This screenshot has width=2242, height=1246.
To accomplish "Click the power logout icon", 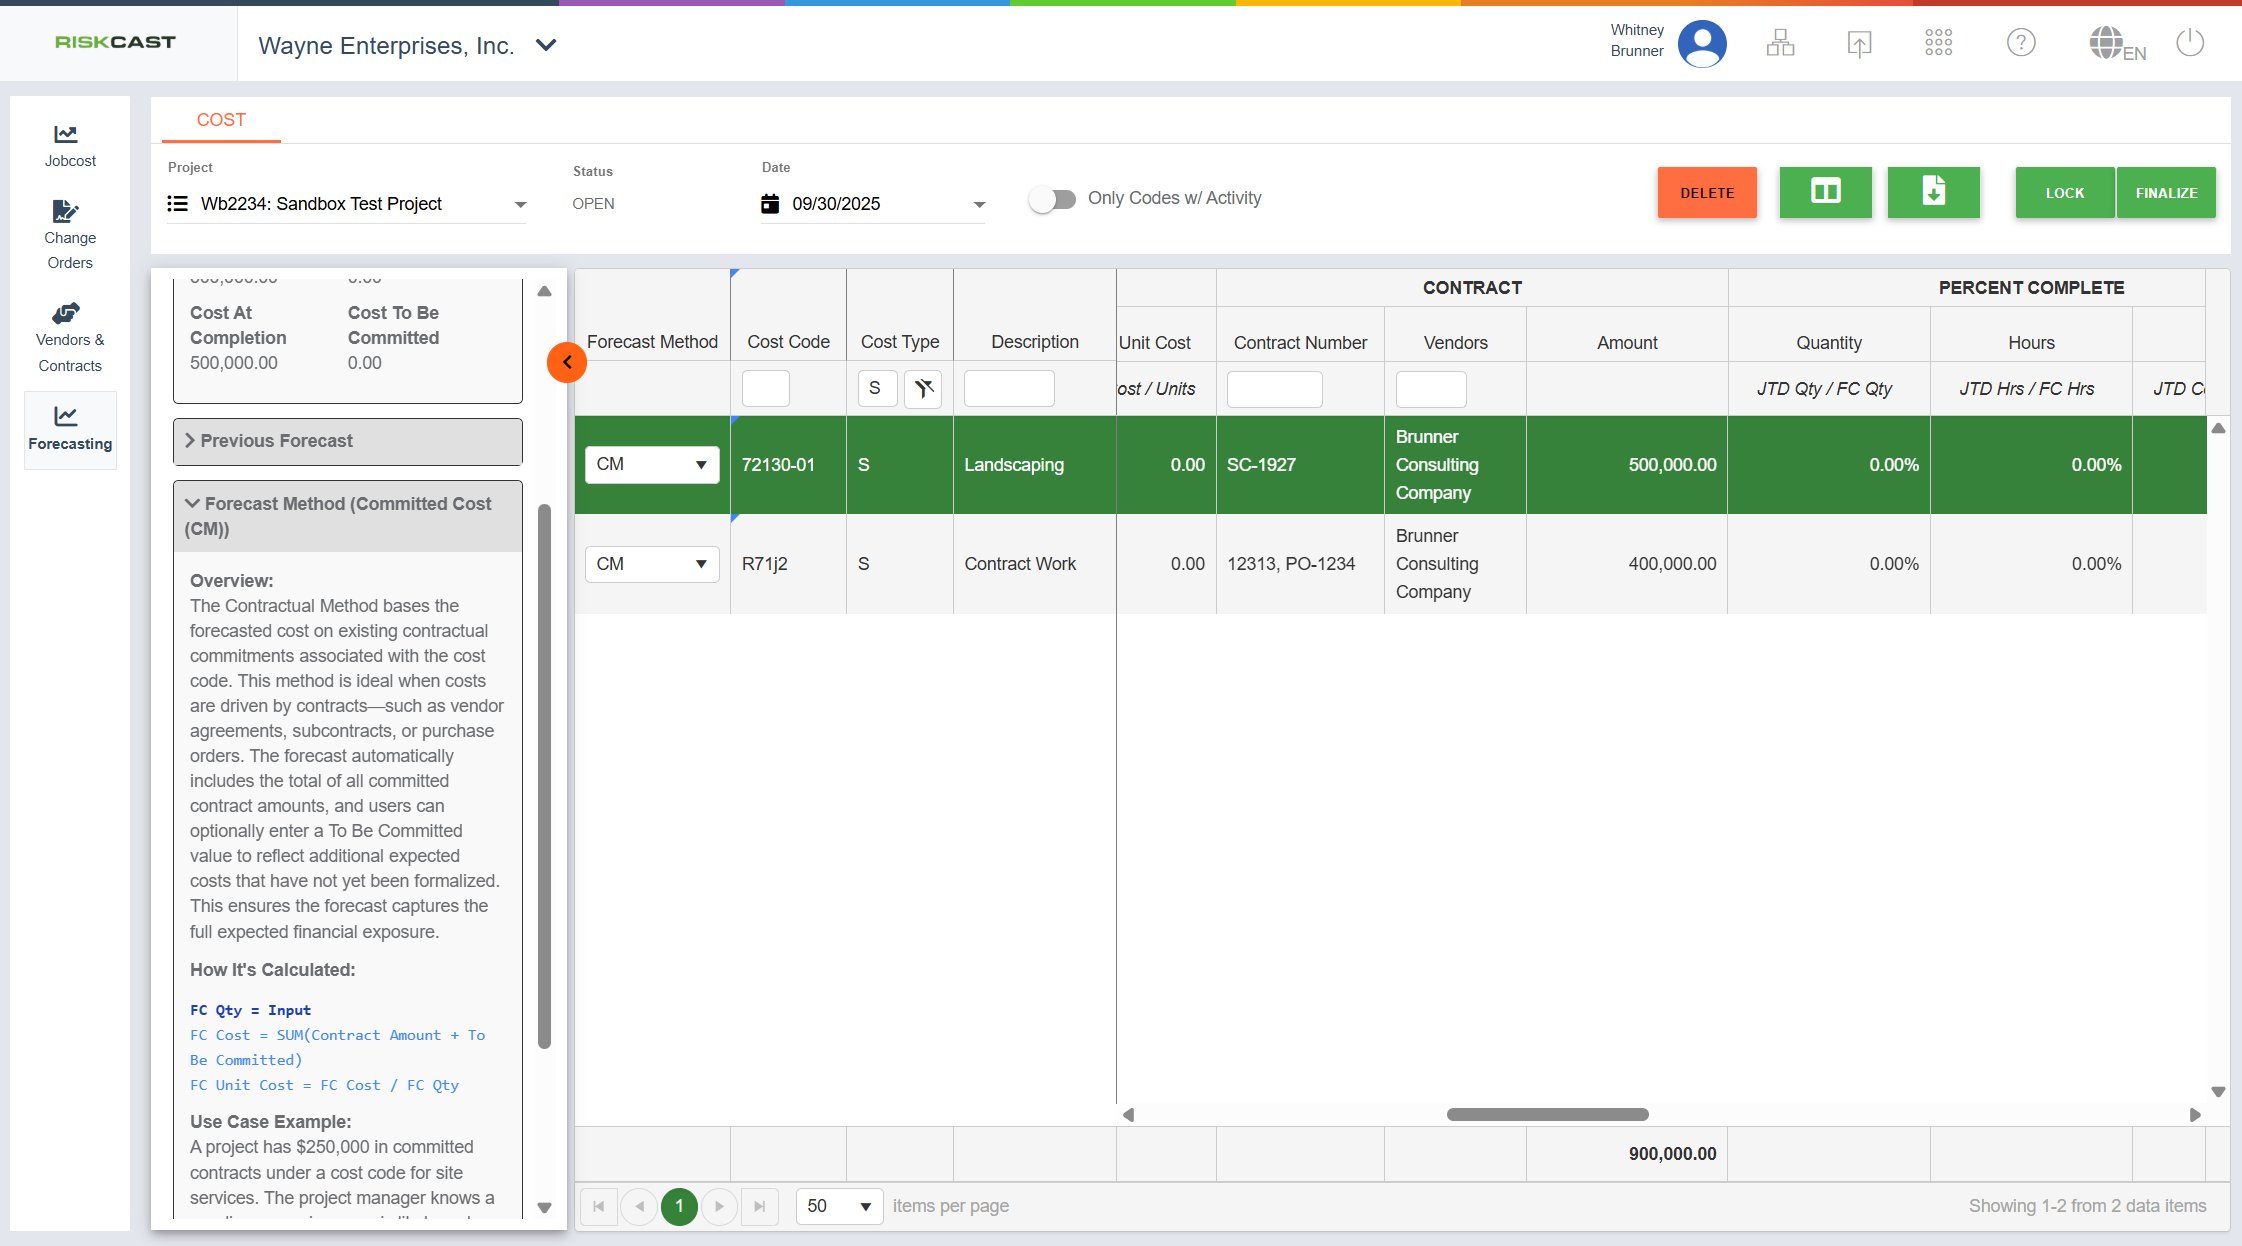I will 2190,43.
